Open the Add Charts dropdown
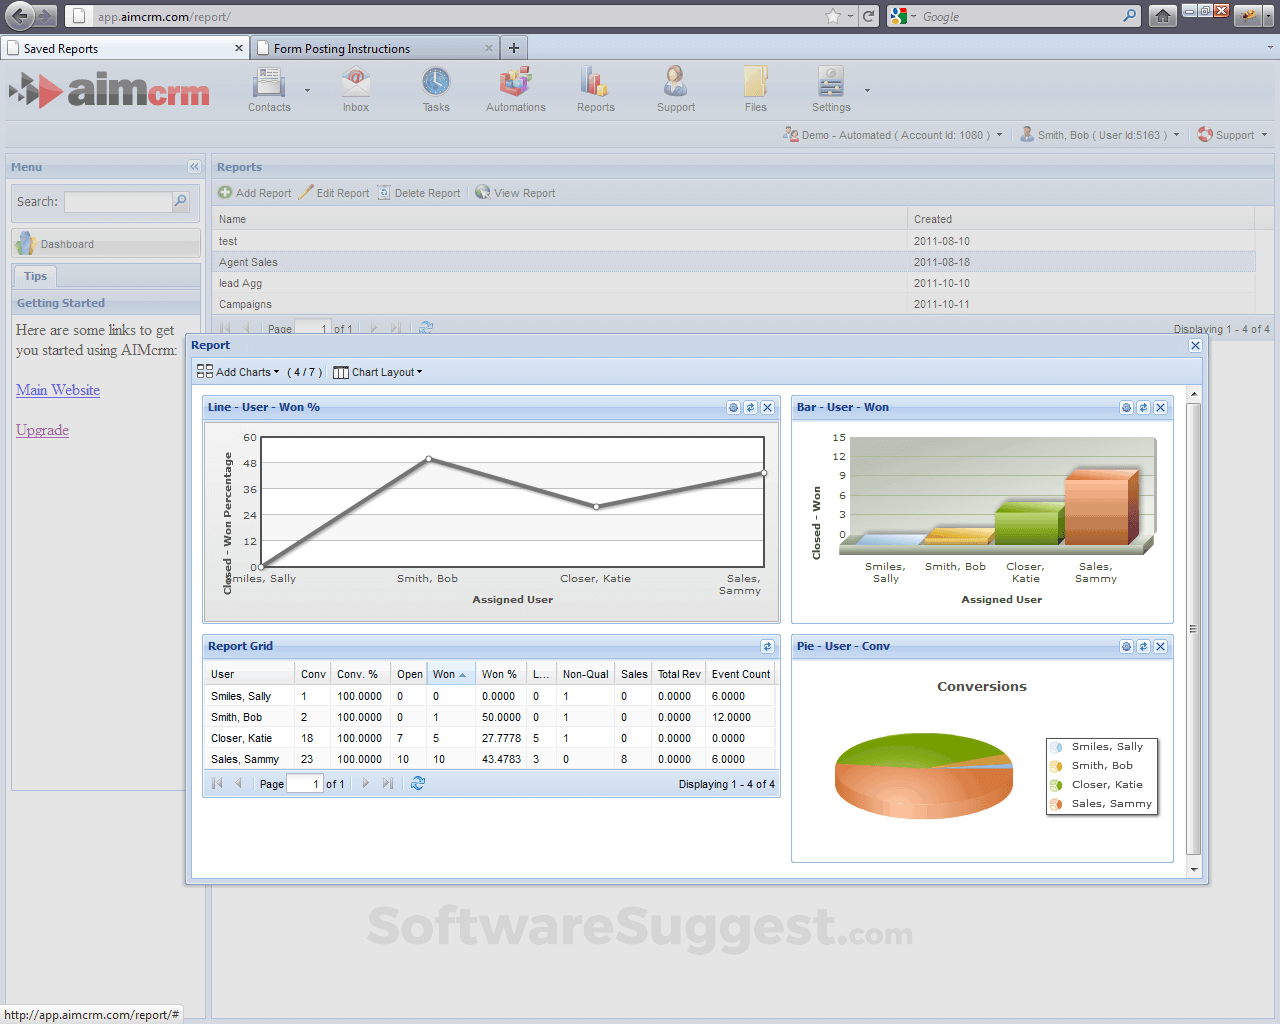 click(x=238, y=372)
